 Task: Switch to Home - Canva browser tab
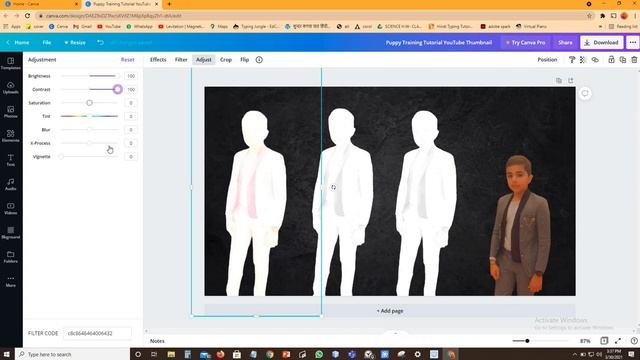click(41, 4)
